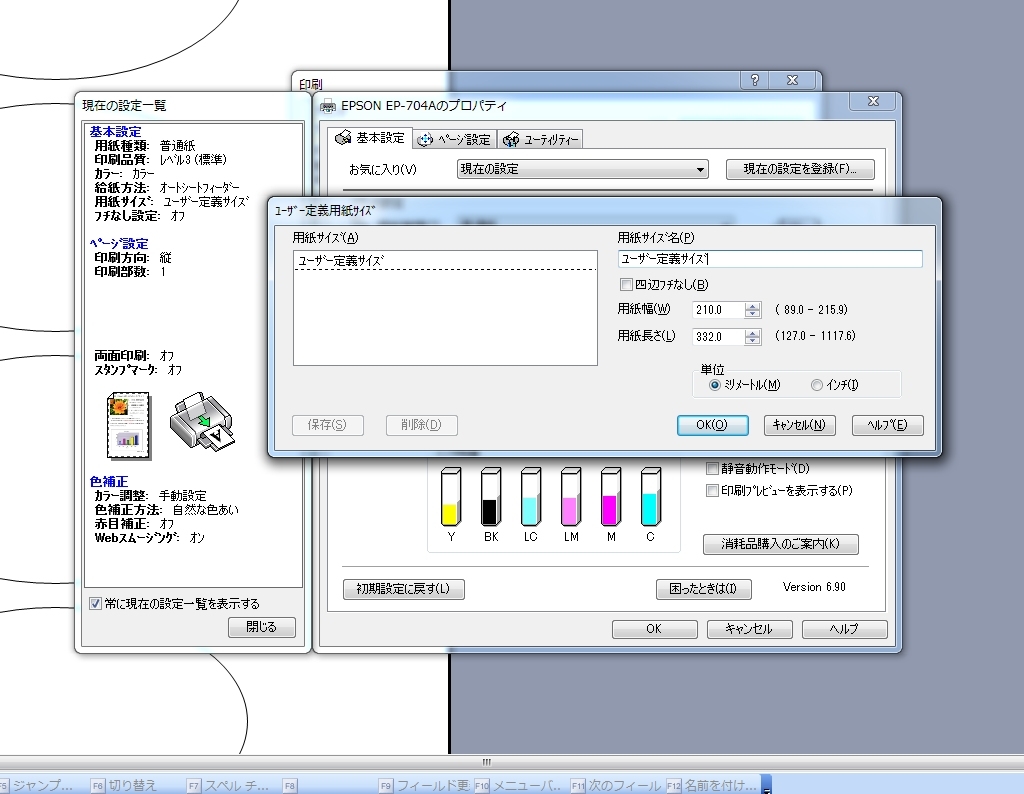Image resolution: width=1024 pixels, height=794 pixels.
Task: Click the magenta M ink indicator
Action: (611, 496)
